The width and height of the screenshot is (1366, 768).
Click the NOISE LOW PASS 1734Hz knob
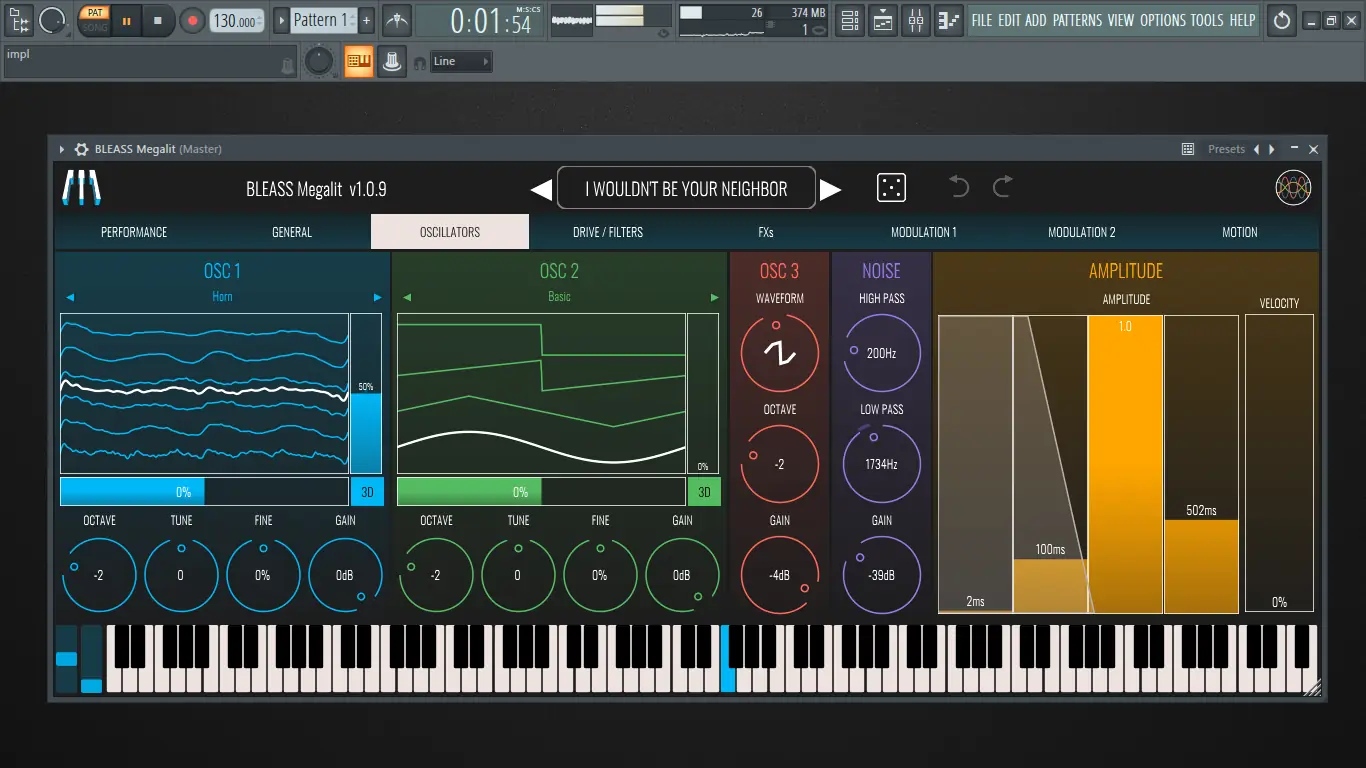882,464
